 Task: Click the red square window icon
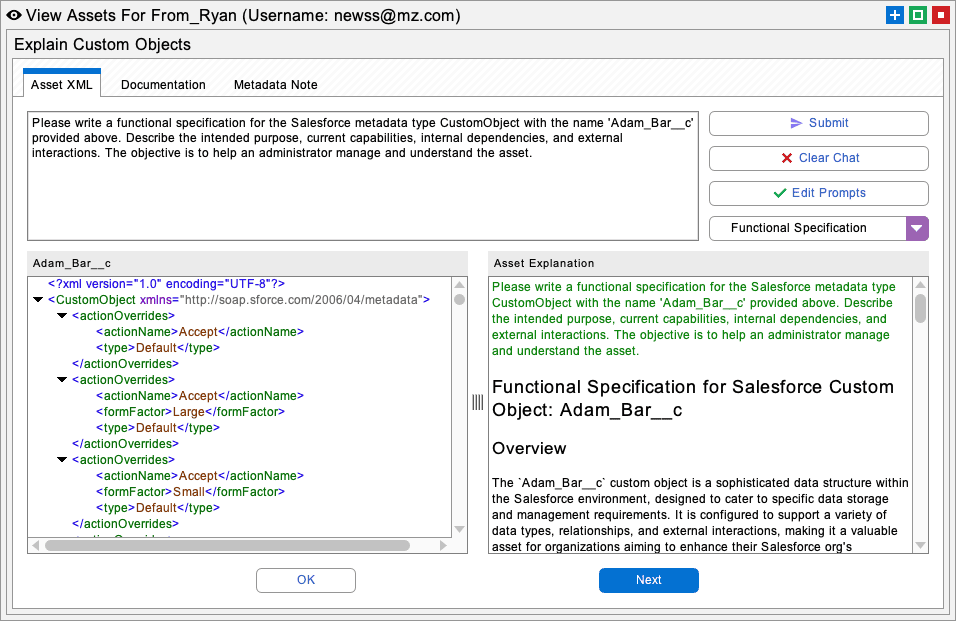point(940,15)
